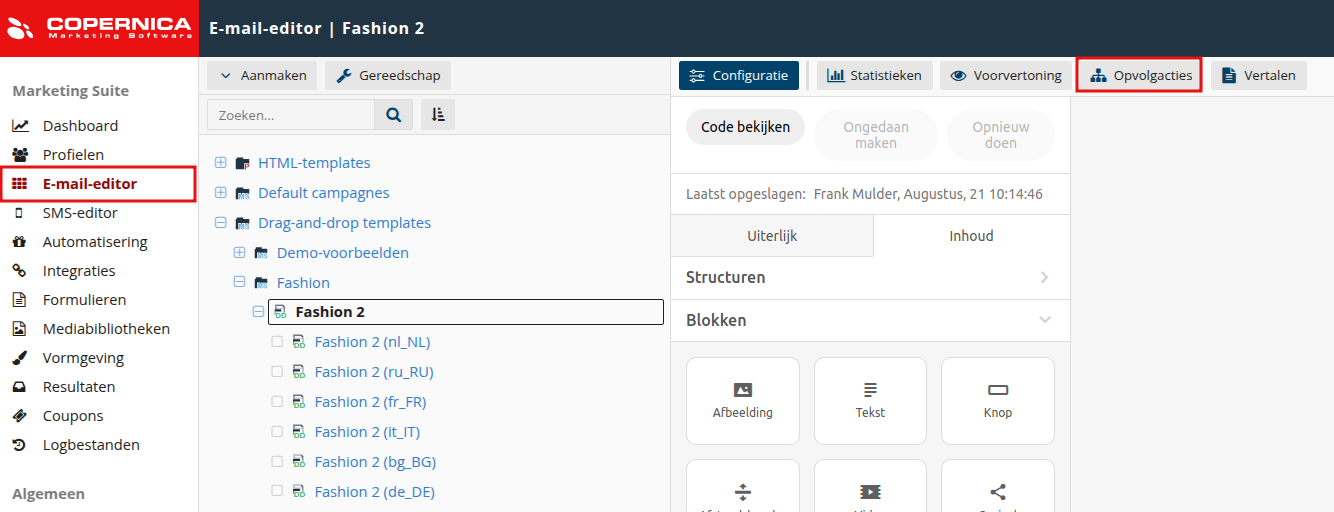
Task: Switch to the Uiterlijk tab
Action: pyautogui.click(x=772, y=236)
